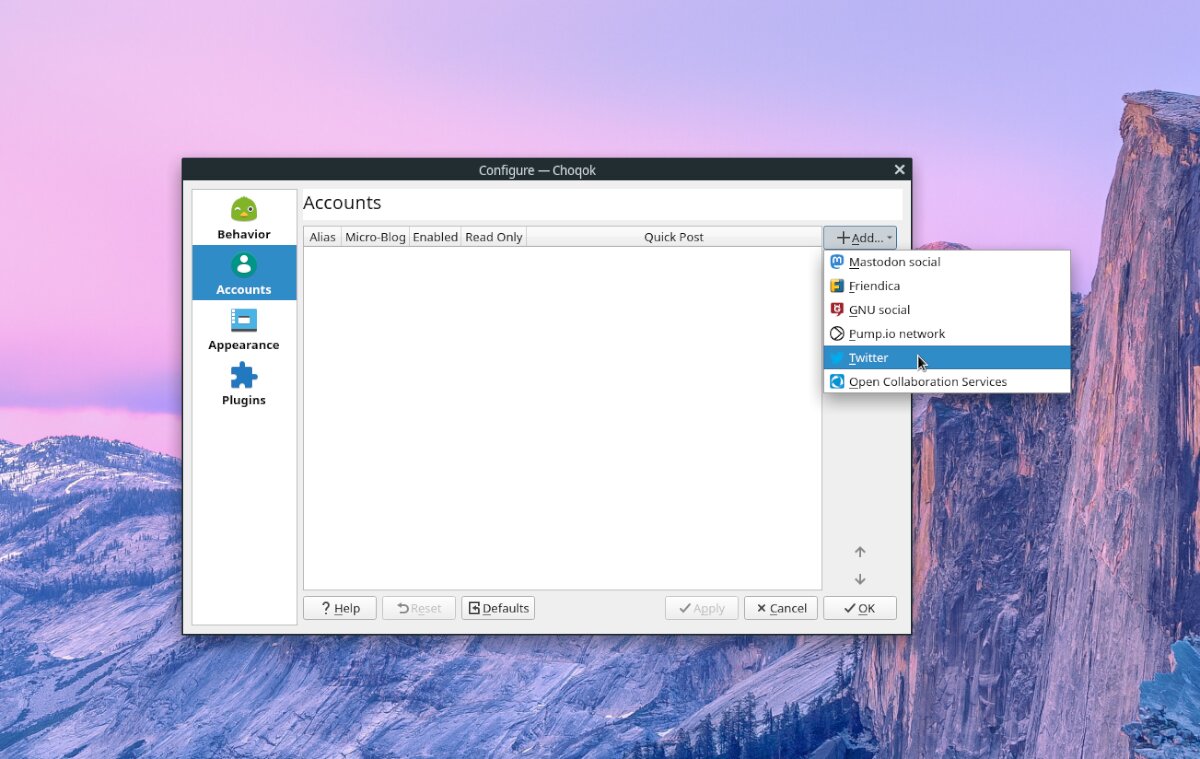This screenshot has height=759, width=1200.
Task: Restore settings with the Defaults button
Action: tap(498, 607)
